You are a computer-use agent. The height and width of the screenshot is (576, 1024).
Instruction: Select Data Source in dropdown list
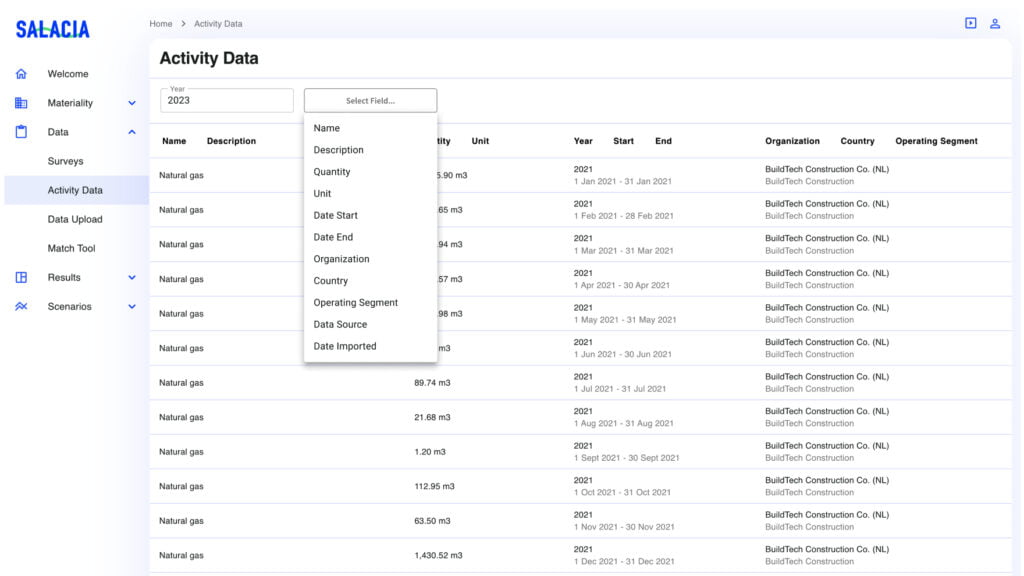[x=340, y=324]
